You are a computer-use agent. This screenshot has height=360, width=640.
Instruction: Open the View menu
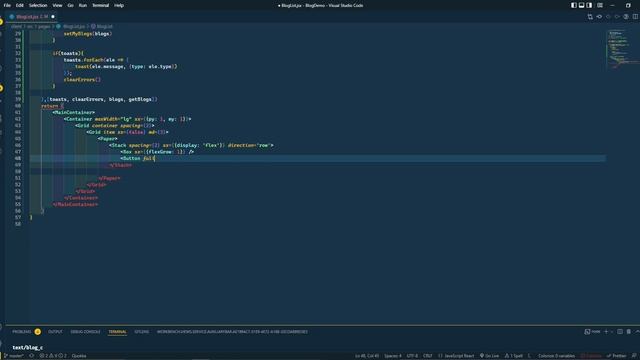coord(57,5)
